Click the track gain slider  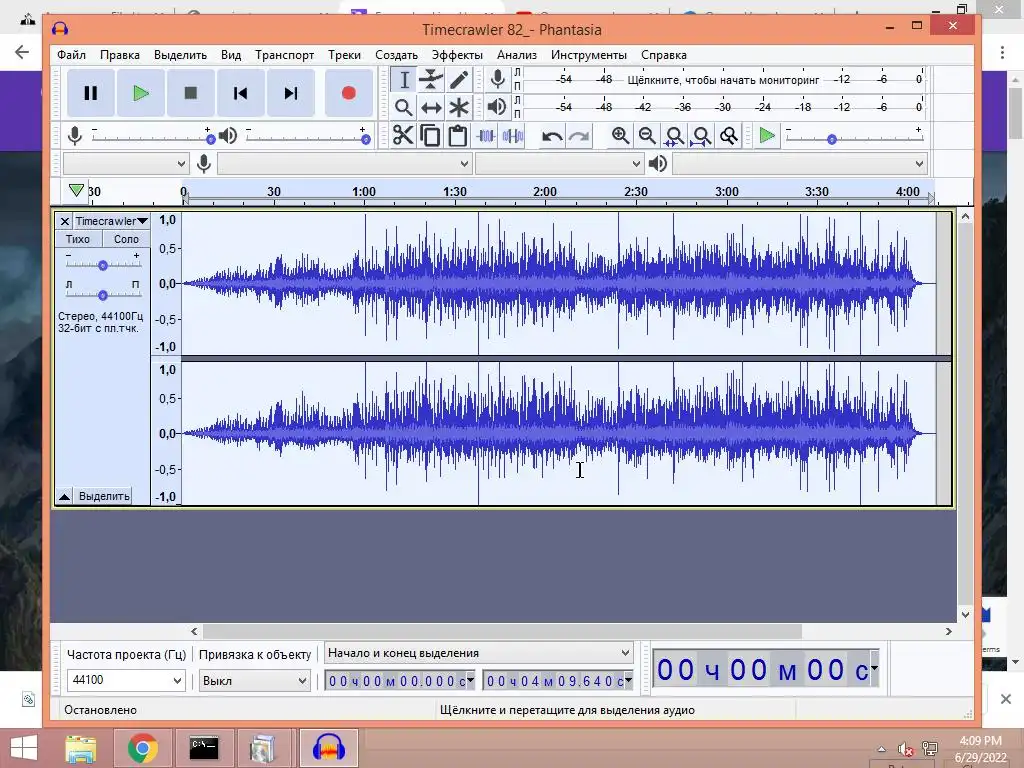pyautogui.click(x=103, y=264)
